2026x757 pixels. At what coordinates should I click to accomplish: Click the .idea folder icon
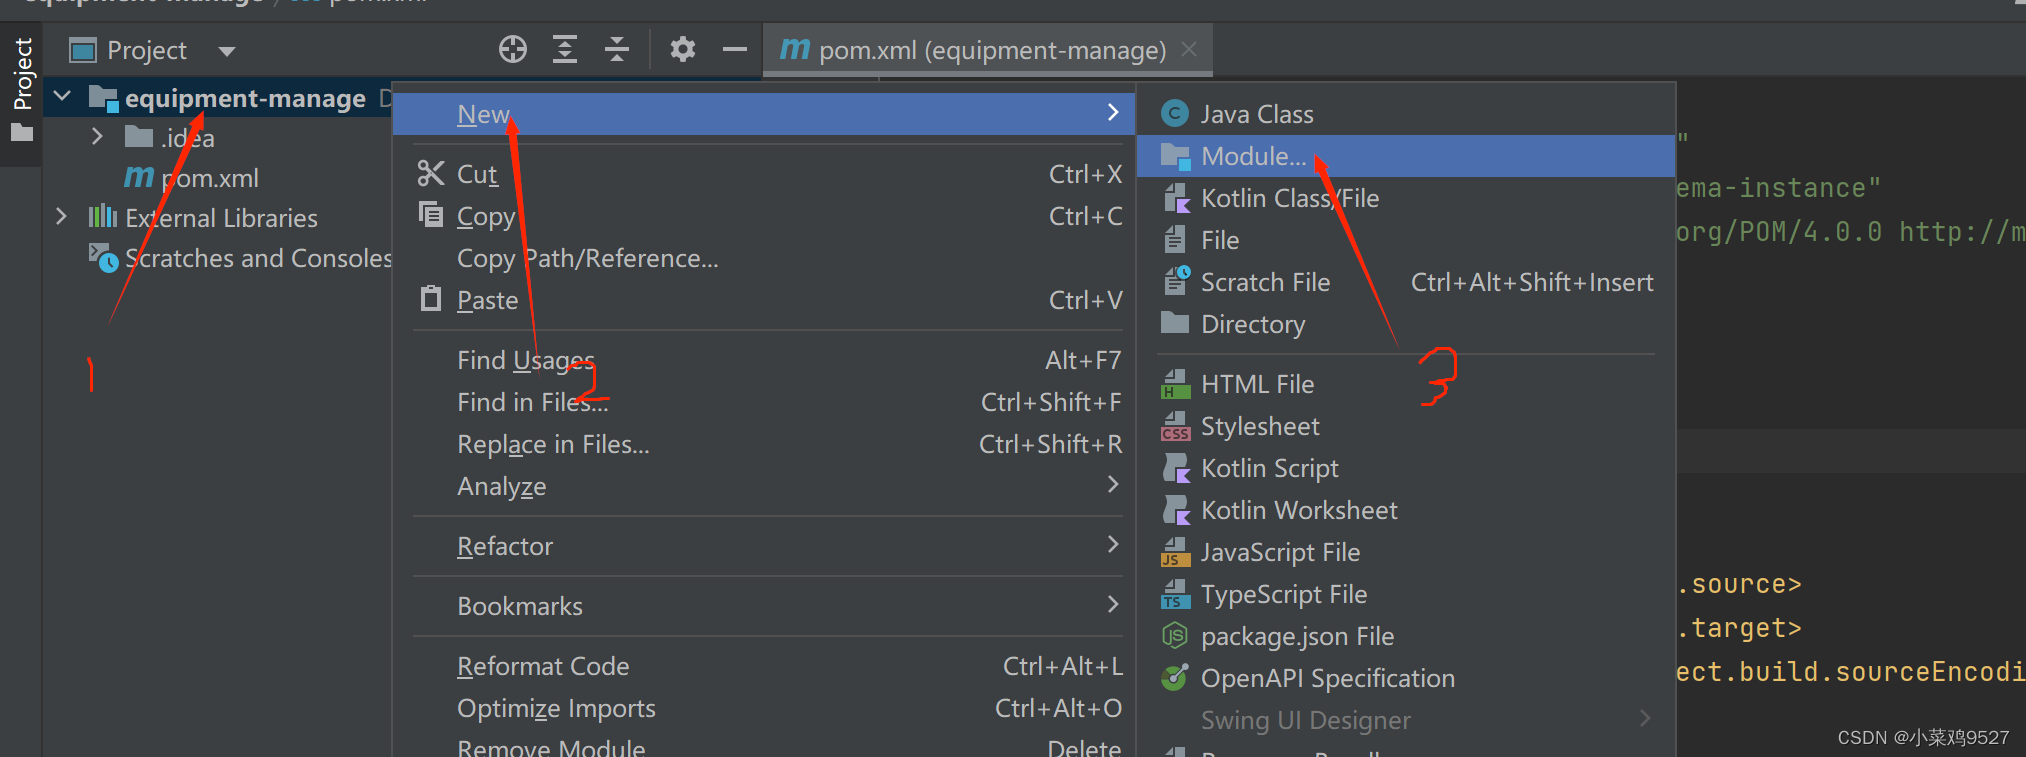pyautogui.click(x=138, y=137)
